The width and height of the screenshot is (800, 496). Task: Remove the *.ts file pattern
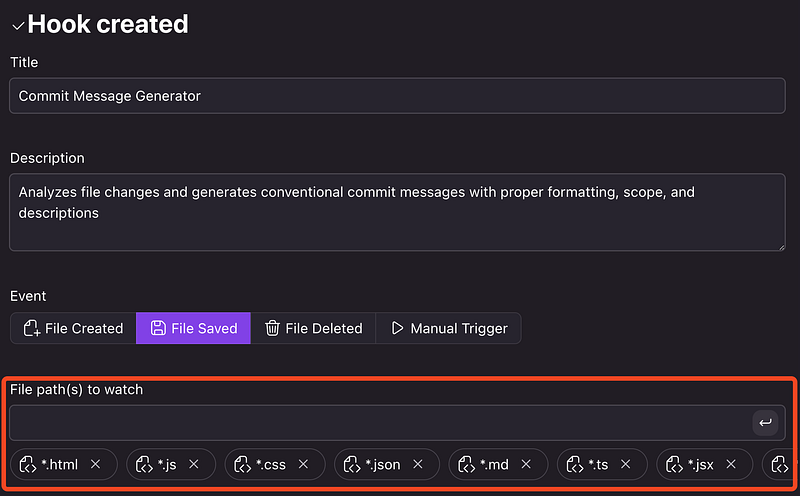tap(626, 464)
